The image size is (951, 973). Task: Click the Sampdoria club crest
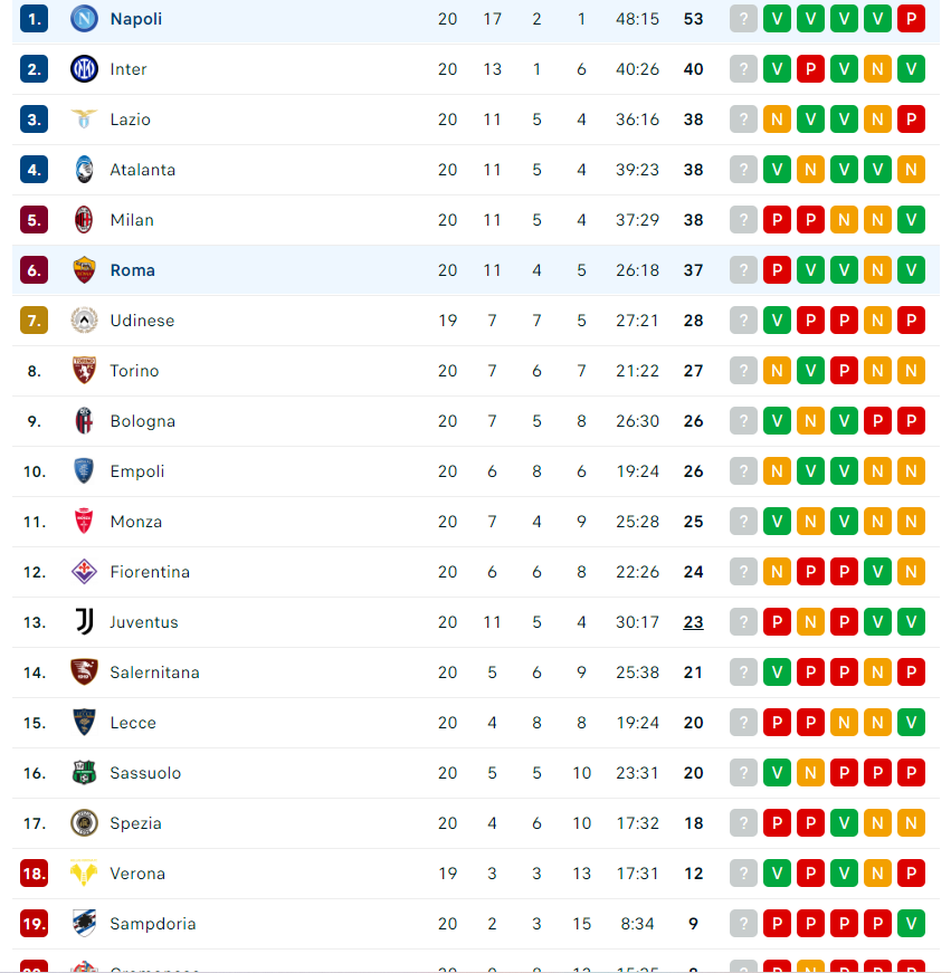[x=84, y=923]
